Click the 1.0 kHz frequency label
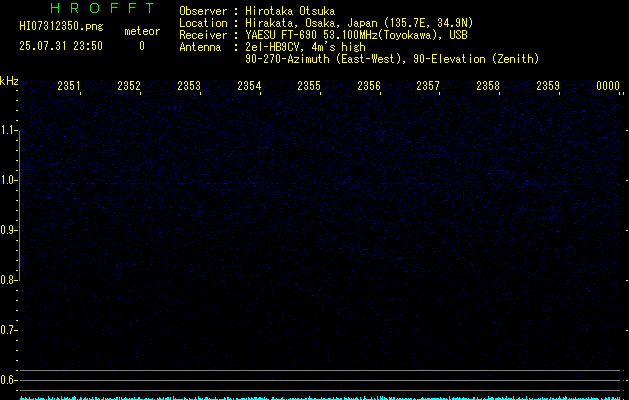 coord(9,180)
